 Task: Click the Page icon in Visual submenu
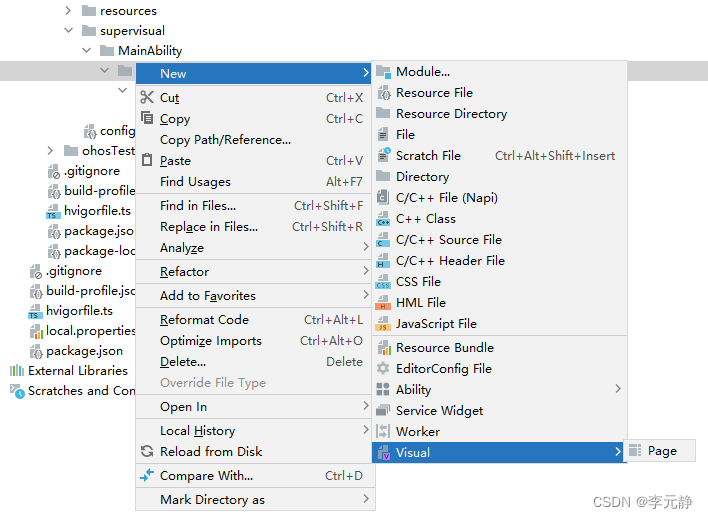point(635,450)
